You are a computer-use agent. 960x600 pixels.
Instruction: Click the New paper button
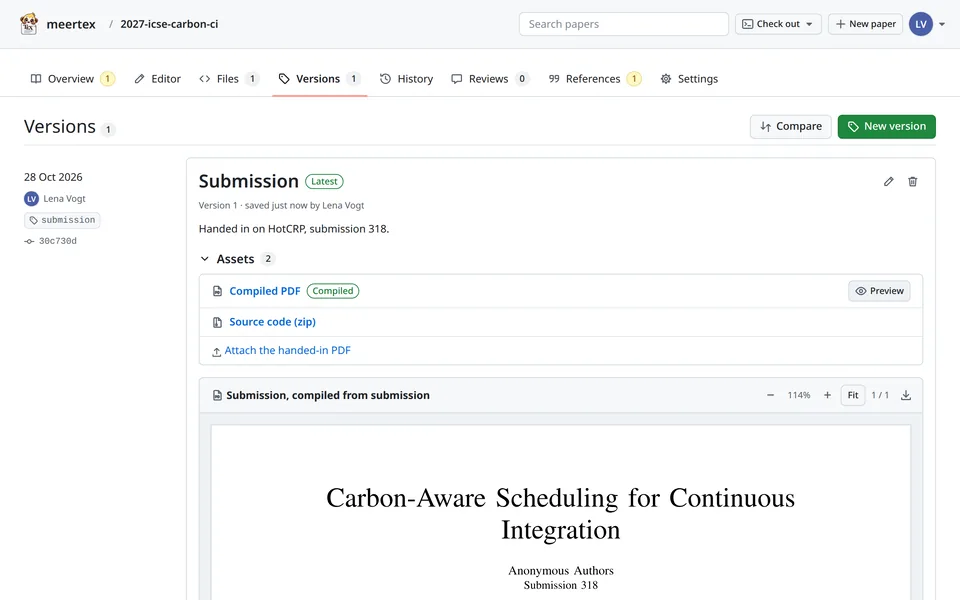coord(865,24)
